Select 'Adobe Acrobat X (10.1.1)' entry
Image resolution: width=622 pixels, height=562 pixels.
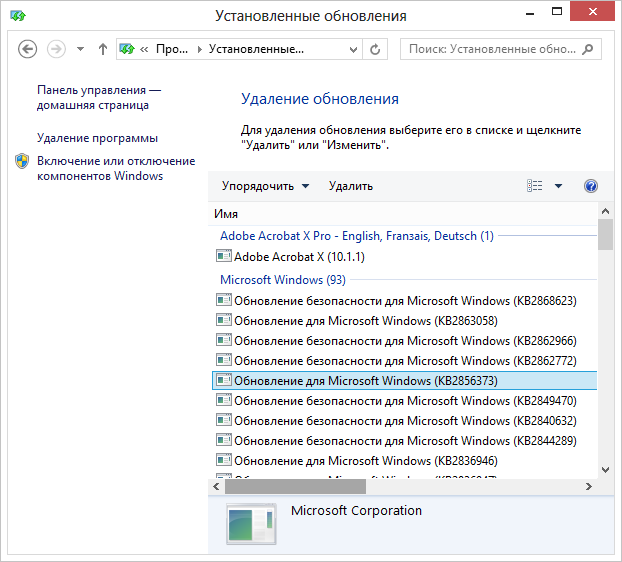tap(299, 257)
